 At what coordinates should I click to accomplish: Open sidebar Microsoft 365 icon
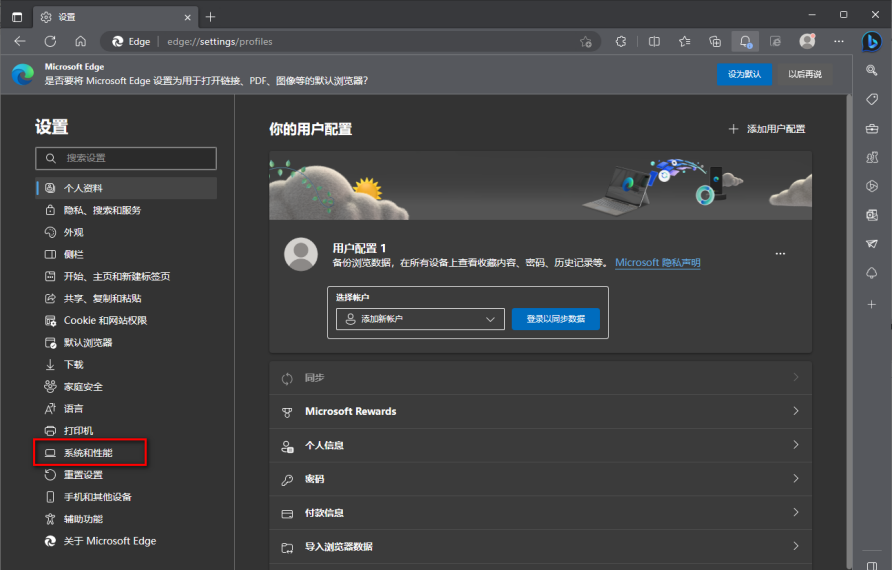coord(871,186)
